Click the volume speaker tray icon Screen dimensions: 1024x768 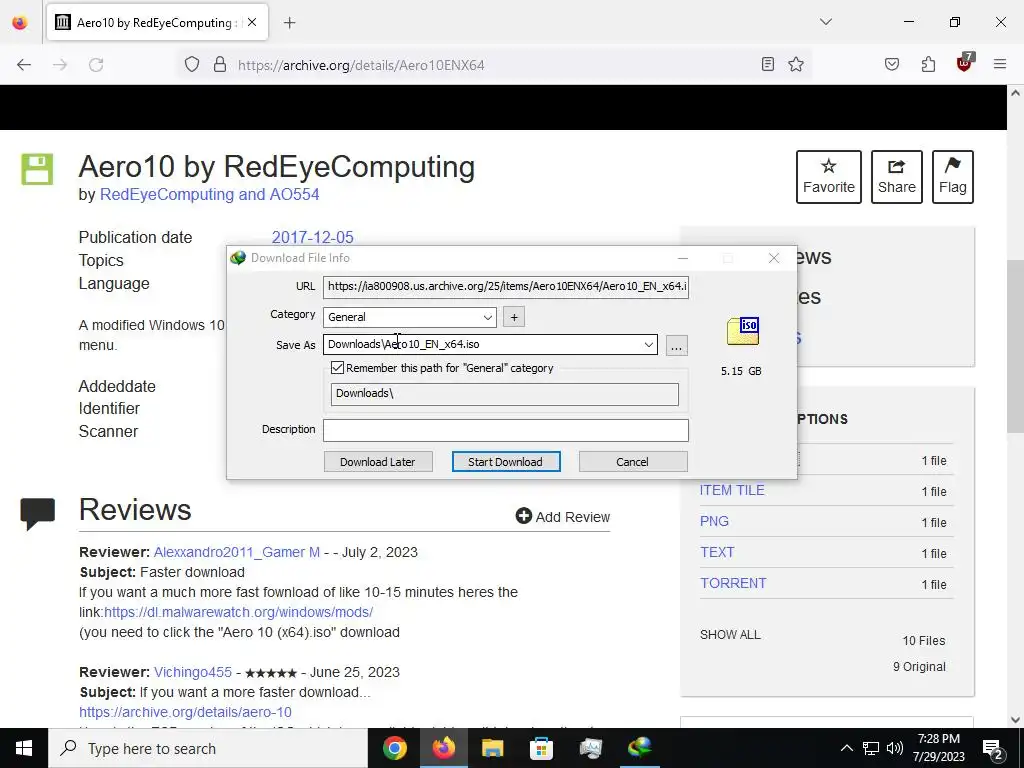[895, 748]
